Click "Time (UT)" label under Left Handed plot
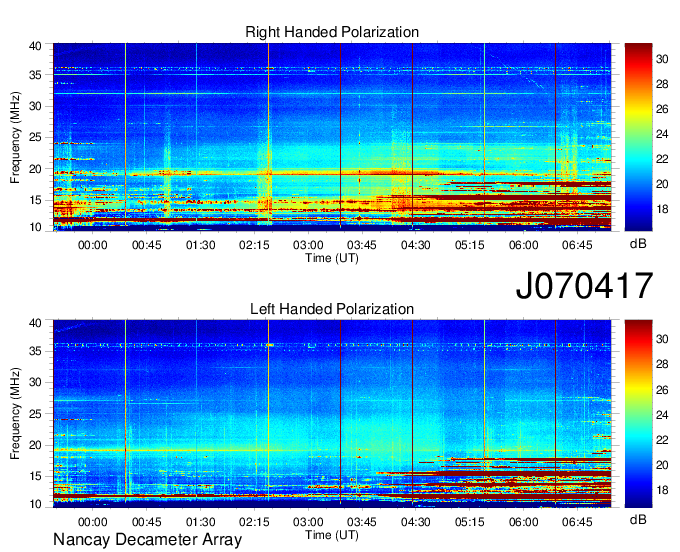The width and height of the screenshot is (680, 552). click(x=332, y=535)
